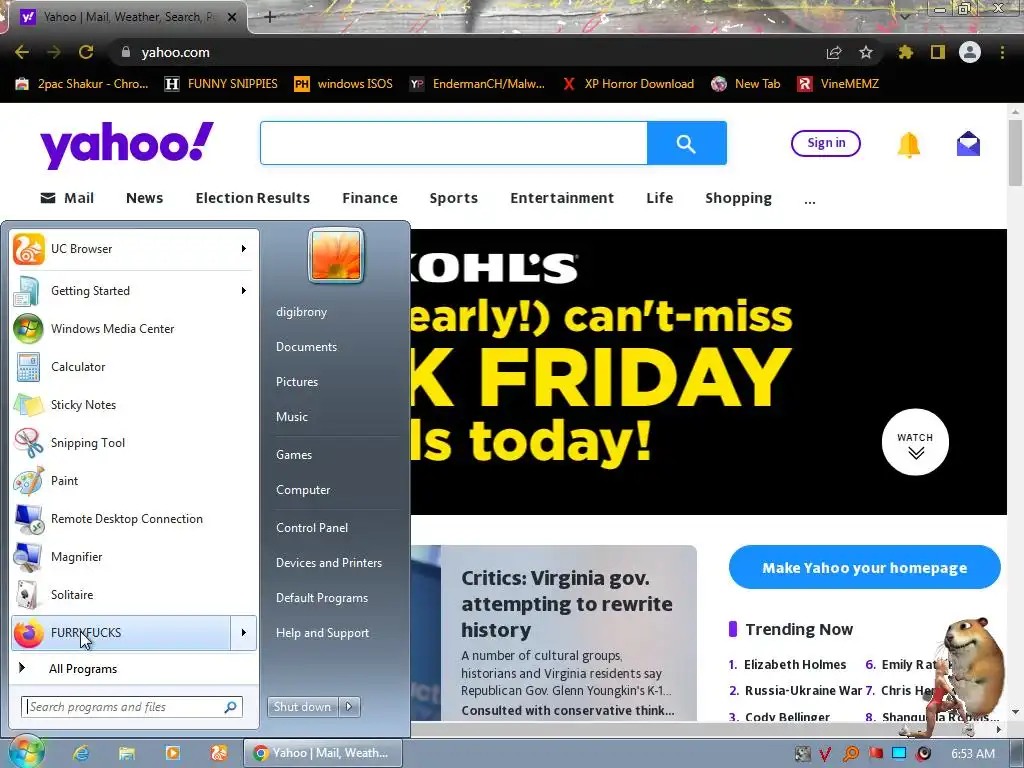This screenshot has width=1024, height=768.
Task: Open Music folder in Start menu
Action: [x=292, y=417]
